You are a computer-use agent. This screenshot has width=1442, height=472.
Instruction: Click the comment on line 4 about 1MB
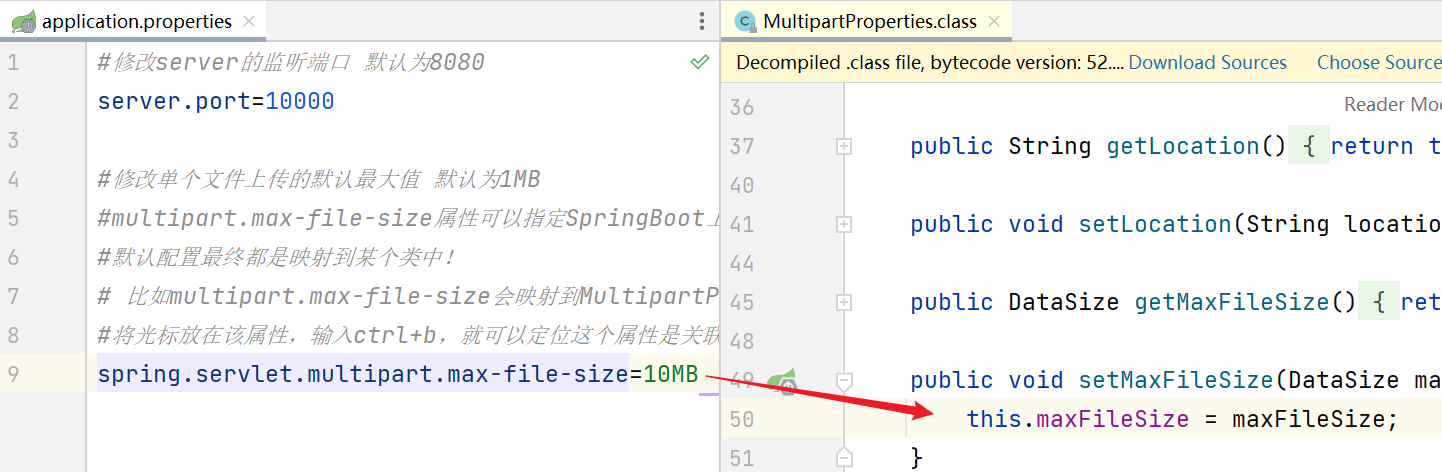(319, 180)
